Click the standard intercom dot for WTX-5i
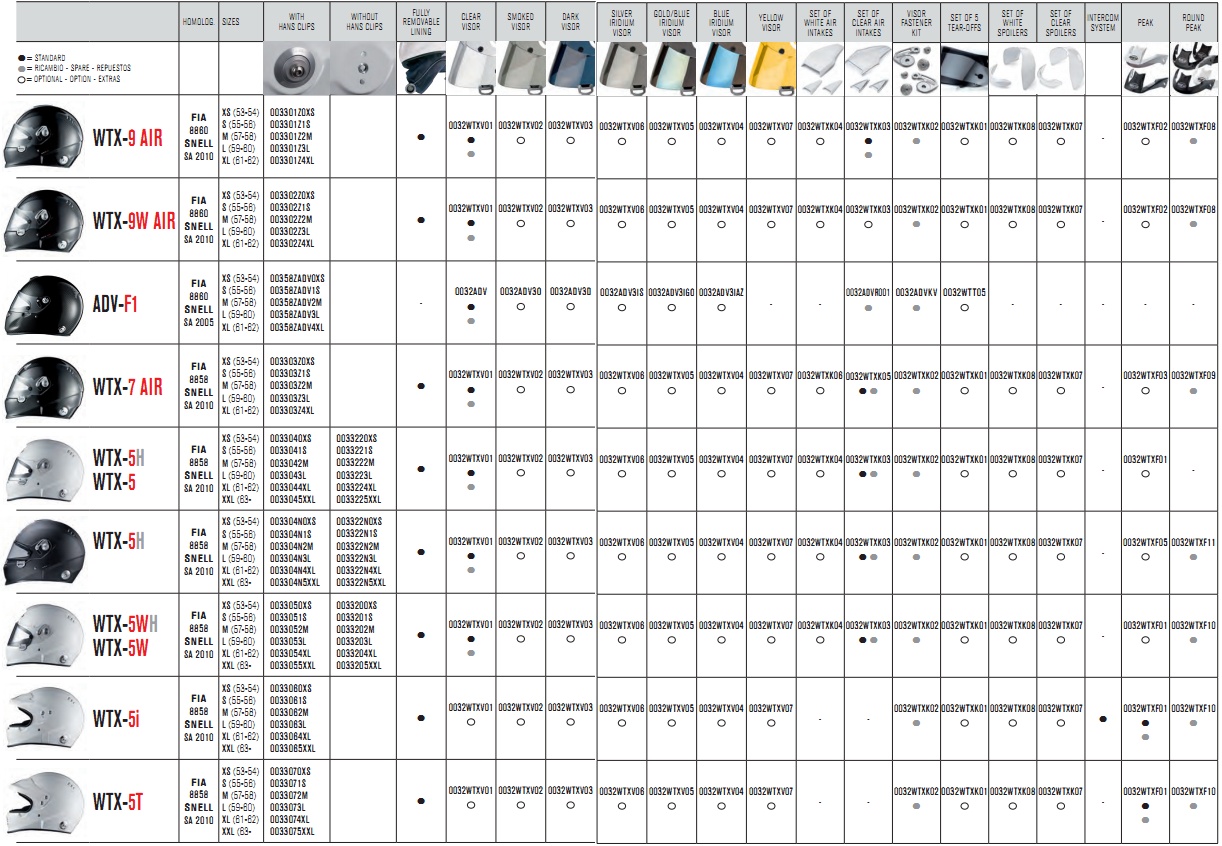This screenshot has width=1222, height=846. pyautogui.click(x=1103, y=719)
